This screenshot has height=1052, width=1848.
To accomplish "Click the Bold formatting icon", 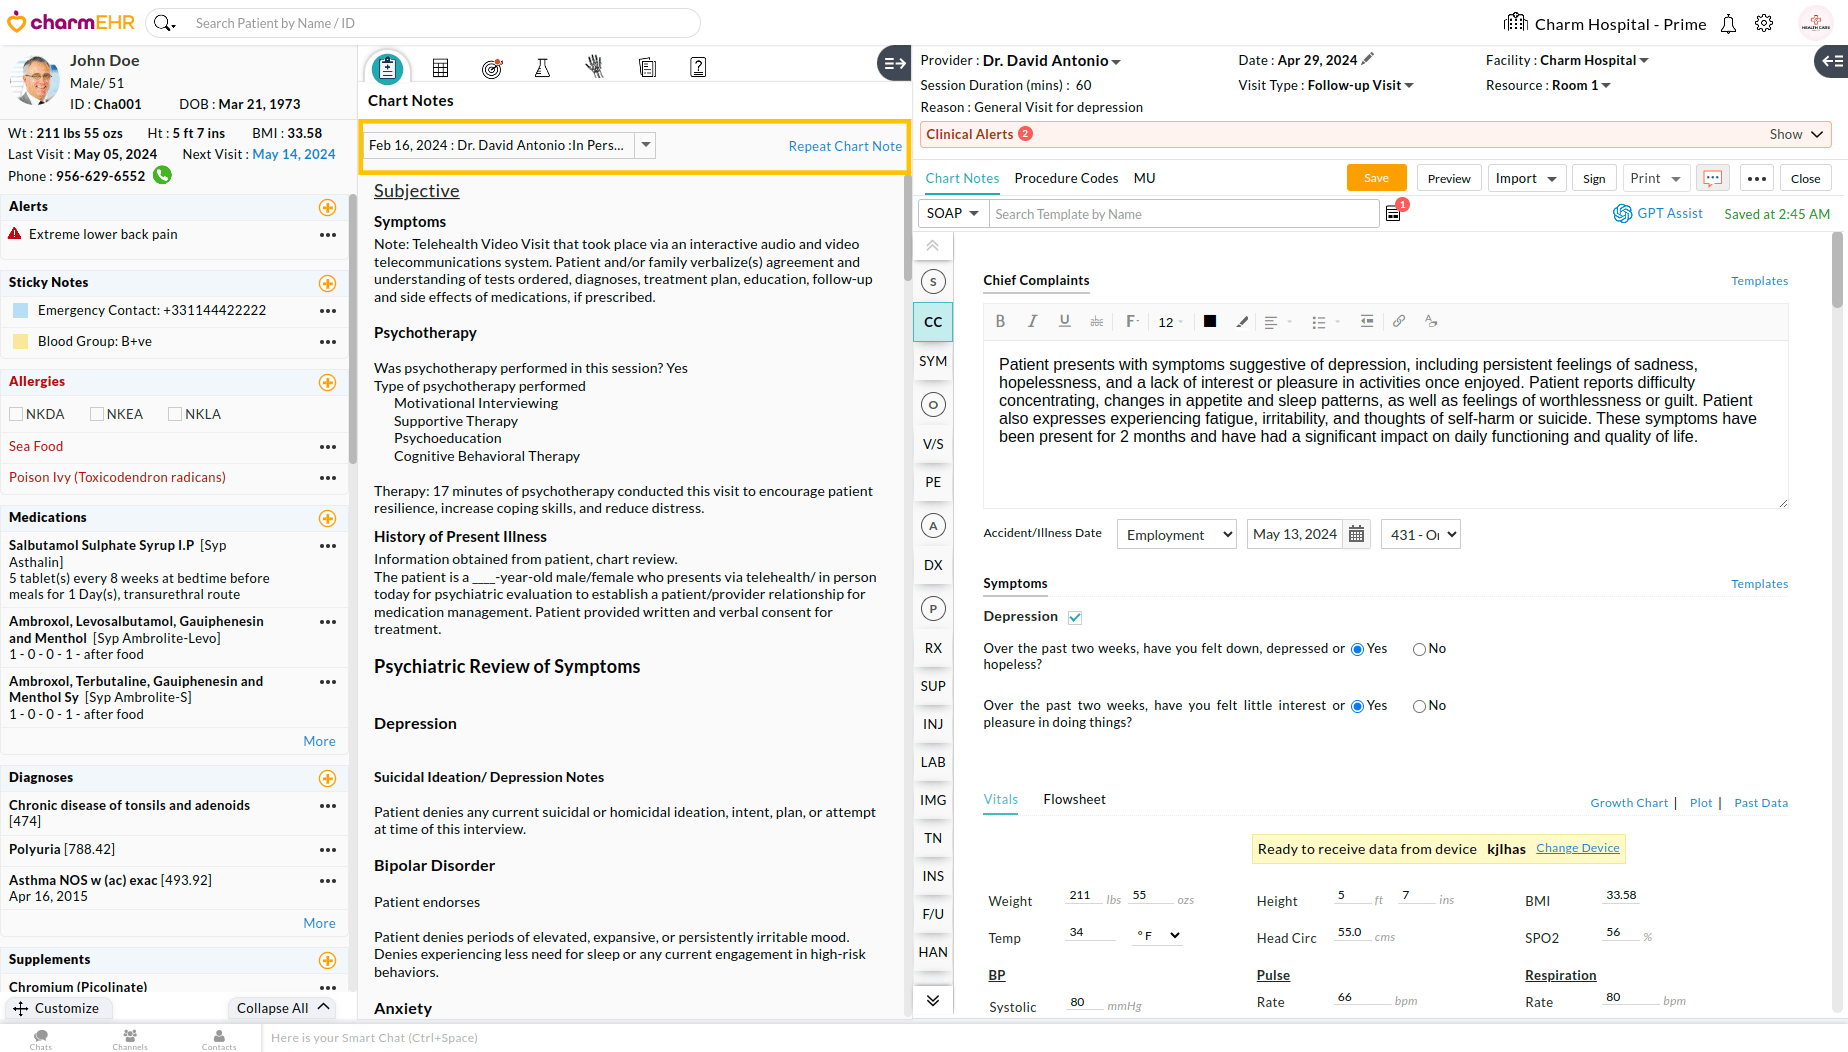I will click(x=1000, y=322).
